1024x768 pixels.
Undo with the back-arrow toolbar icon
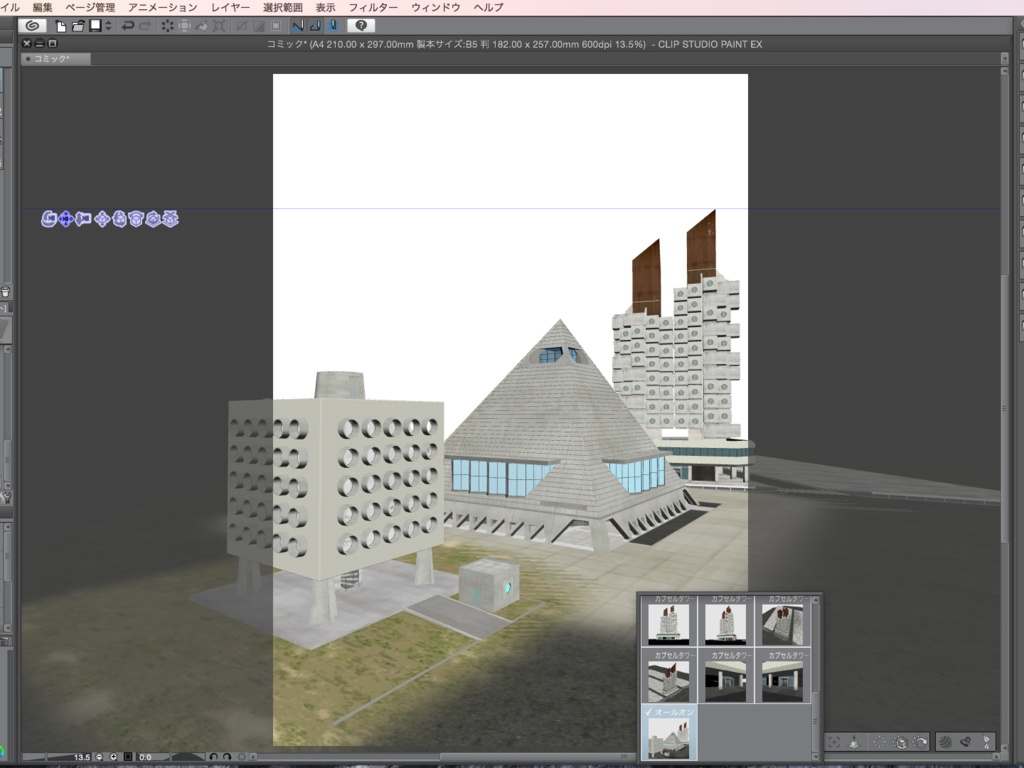(126, 26)
